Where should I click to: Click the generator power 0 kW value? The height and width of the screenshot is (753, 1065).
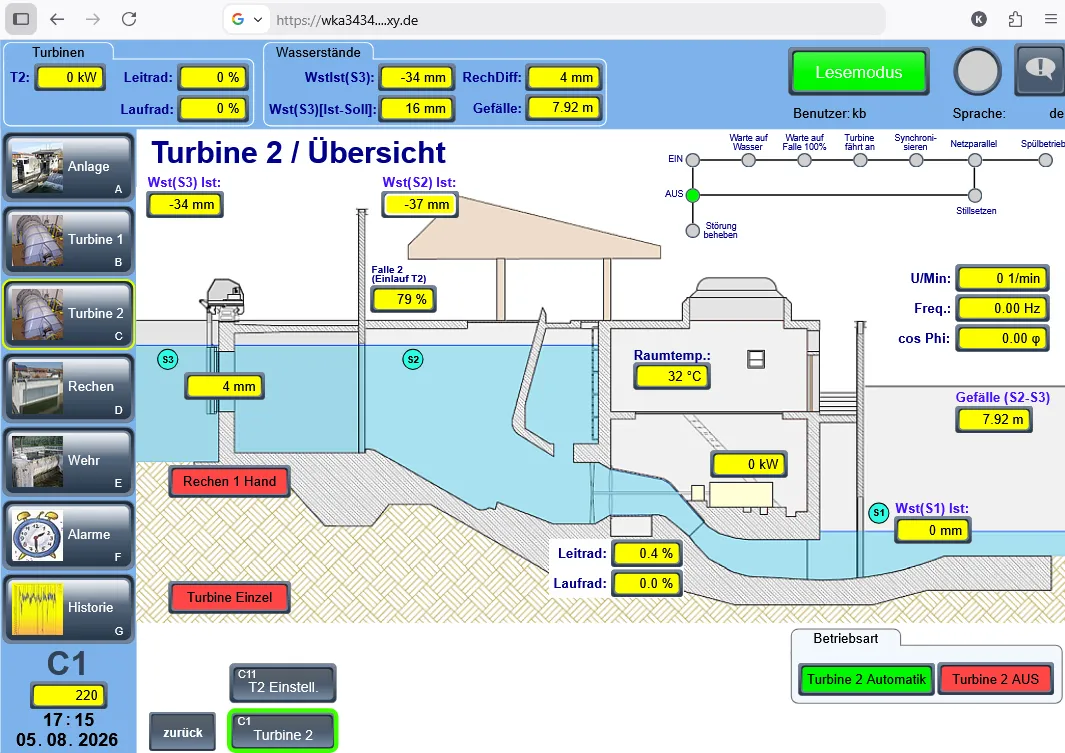point(749,464)
